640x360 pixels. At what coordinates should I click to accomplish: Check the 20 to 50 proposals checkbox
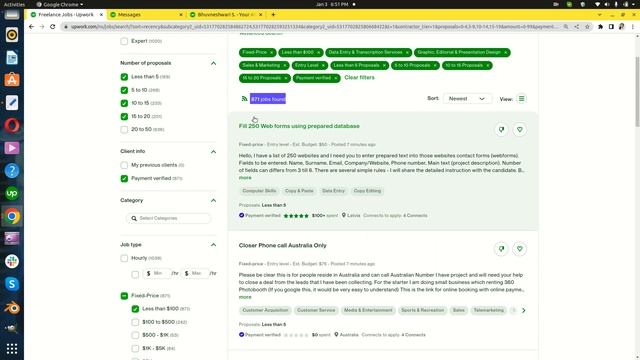pyautogui.click(x=124, y=129)
